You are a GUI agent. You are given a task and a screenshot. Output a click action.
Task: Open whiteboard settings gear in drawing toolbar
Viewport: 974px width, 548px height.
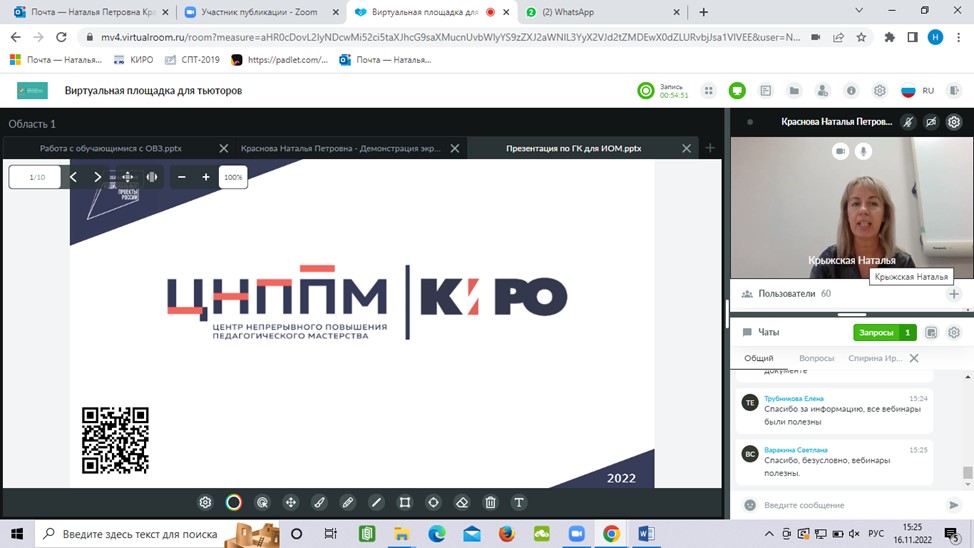tap(205, 503)
